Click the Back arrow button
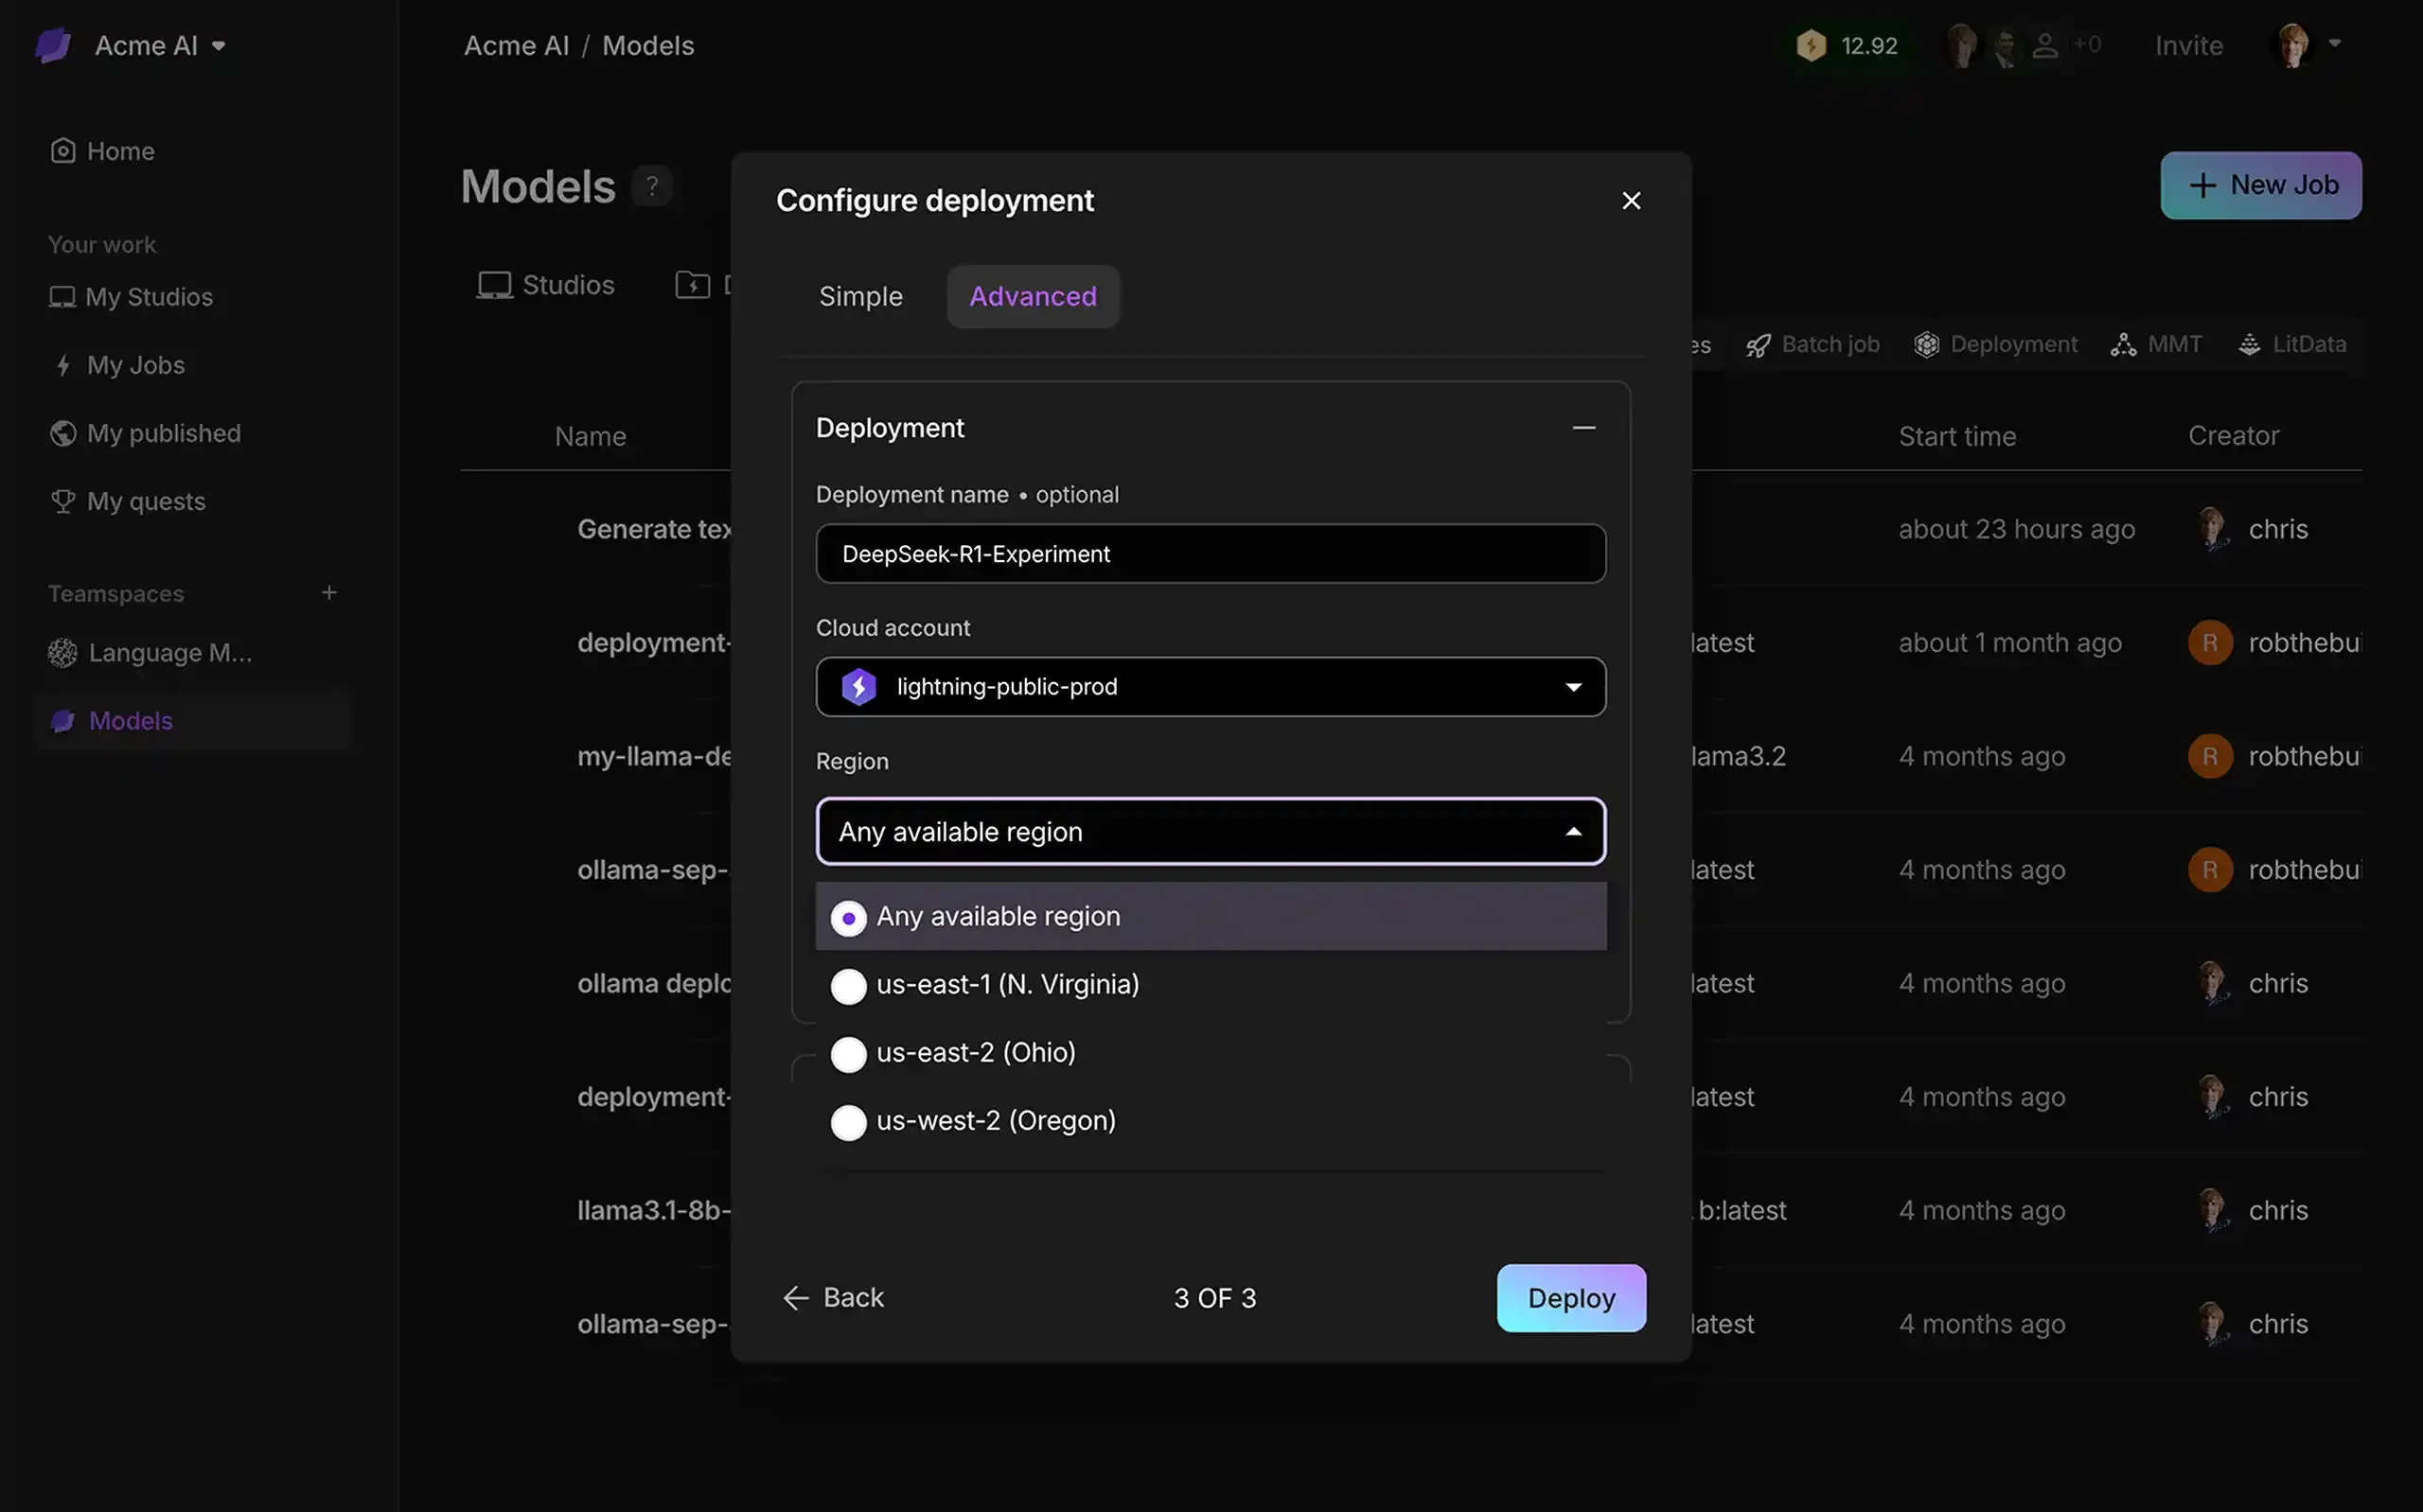 tap(833, 1298)
